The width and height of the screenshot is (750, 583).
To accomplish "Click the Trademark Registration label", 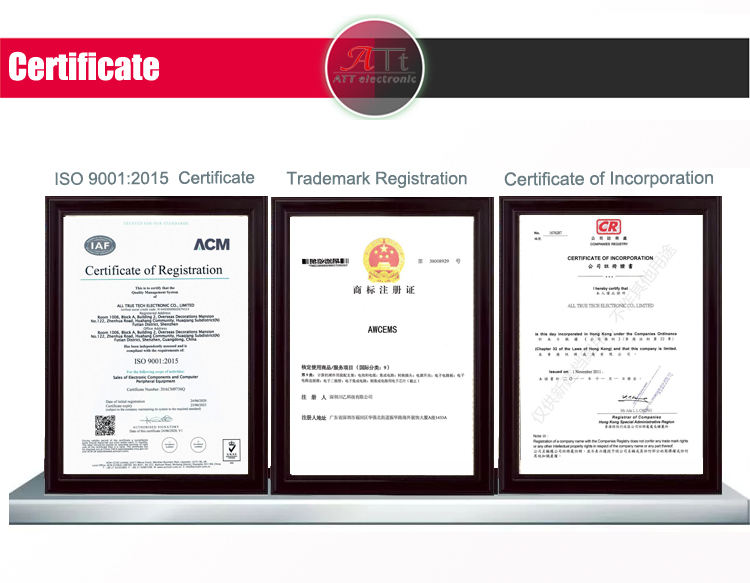I will pos(377,179).
